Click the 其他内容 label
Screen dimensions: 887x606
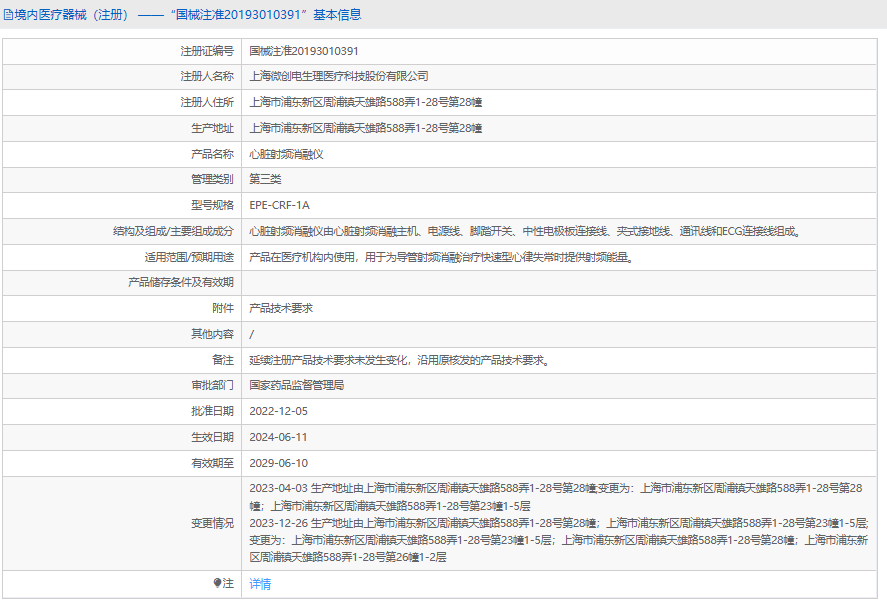(212, 334)
